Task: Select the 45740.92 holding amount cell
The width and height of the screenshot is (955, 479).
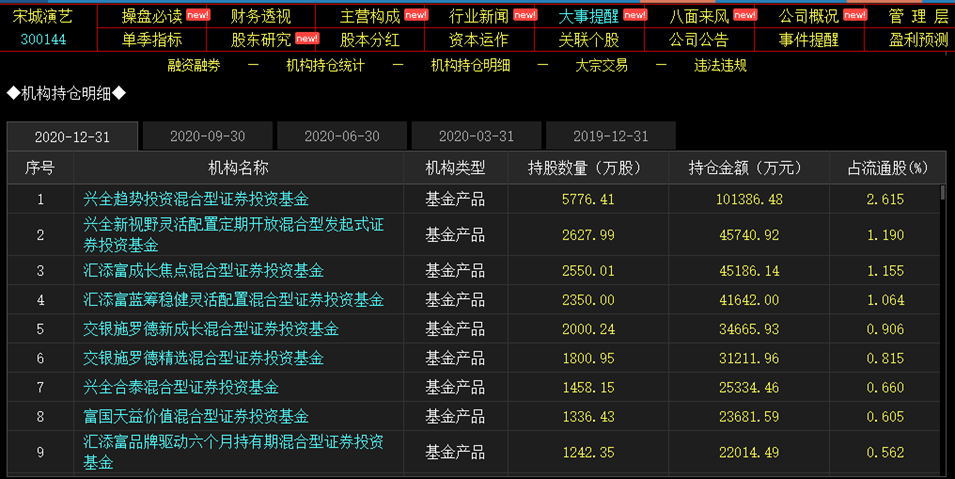Action: pos(749,235)
